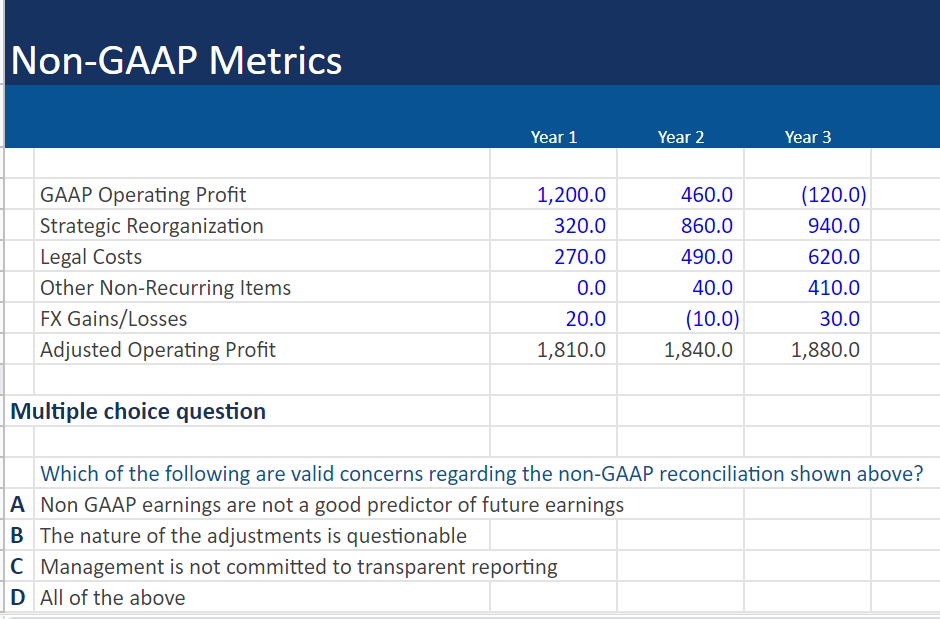
Task: Click Strategic Reorganization Year 3 value 940.0
Action: point(808,225)
